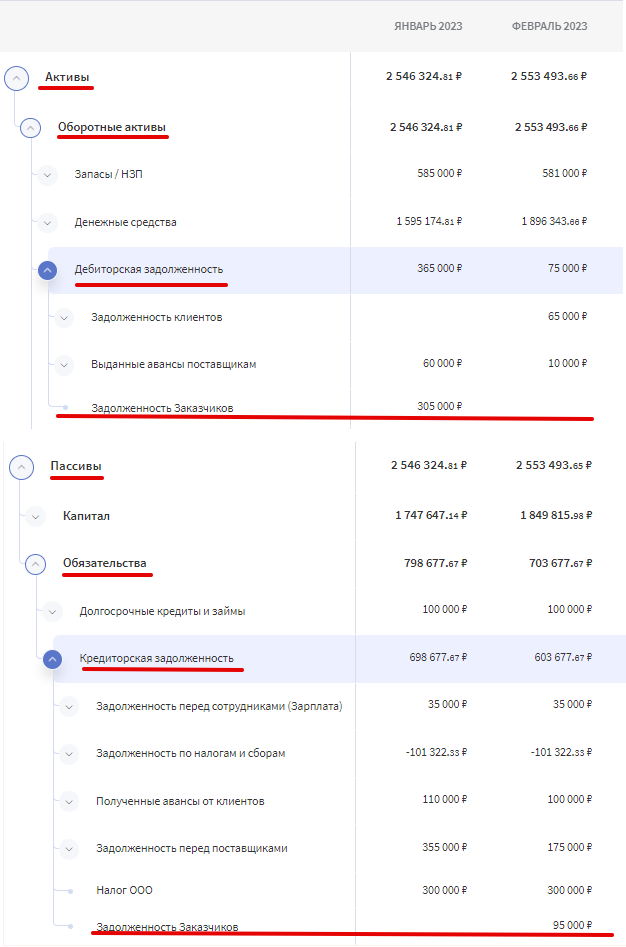This screenshot has height=947, width=626.
Task: Collapse the Оборотные активы group
Action: tap(30, 128)
